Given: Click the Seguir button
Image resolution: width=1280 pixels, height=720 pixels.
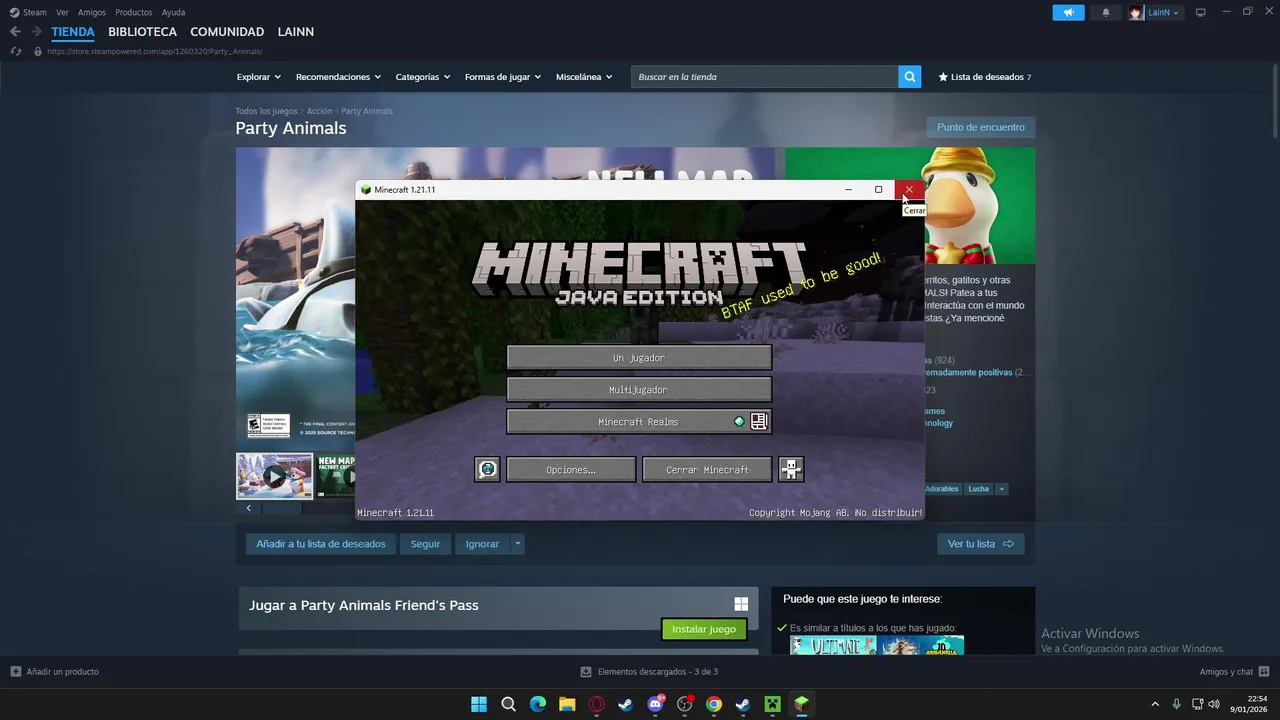Looking at the screenshot, I should pyautogui.click(x=425, y=544).
